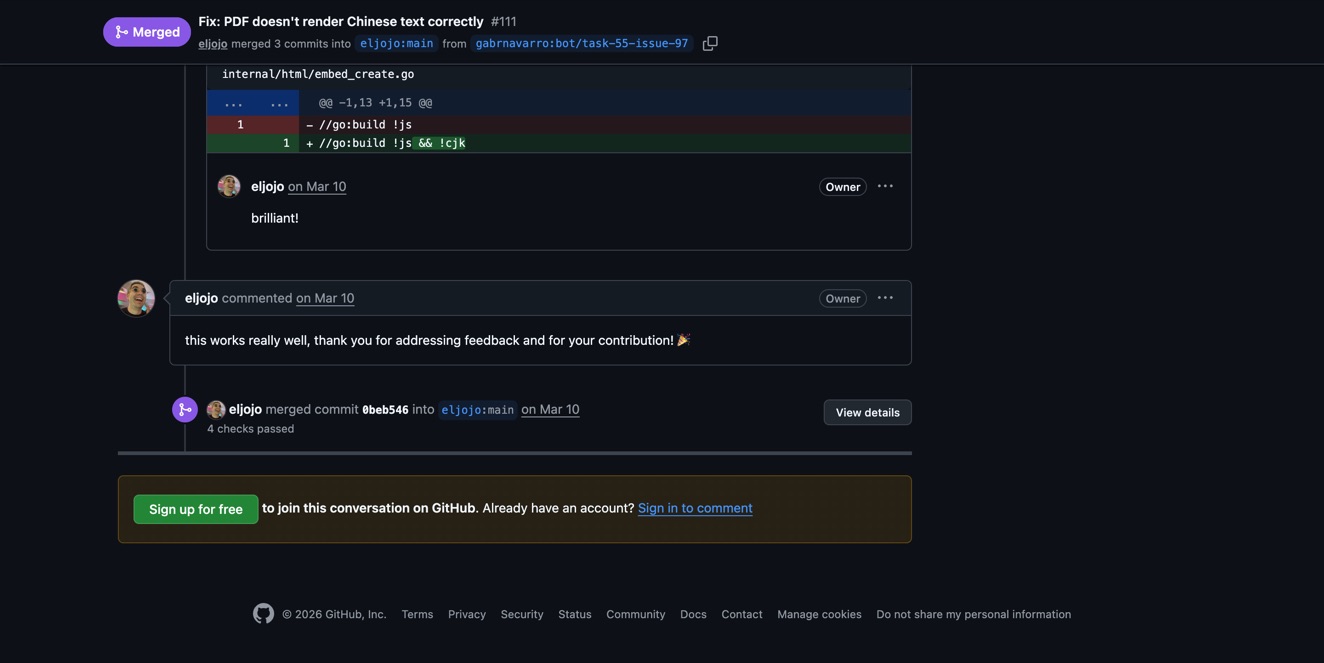
Task: Click eljojo's large avatar beside comment
Action: pyautogui.click(x=136, y=298)
